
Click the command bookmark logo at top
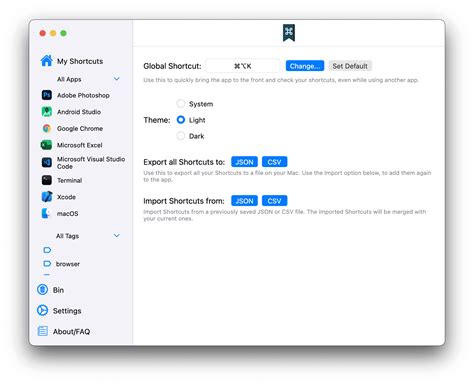coord(289,33)
